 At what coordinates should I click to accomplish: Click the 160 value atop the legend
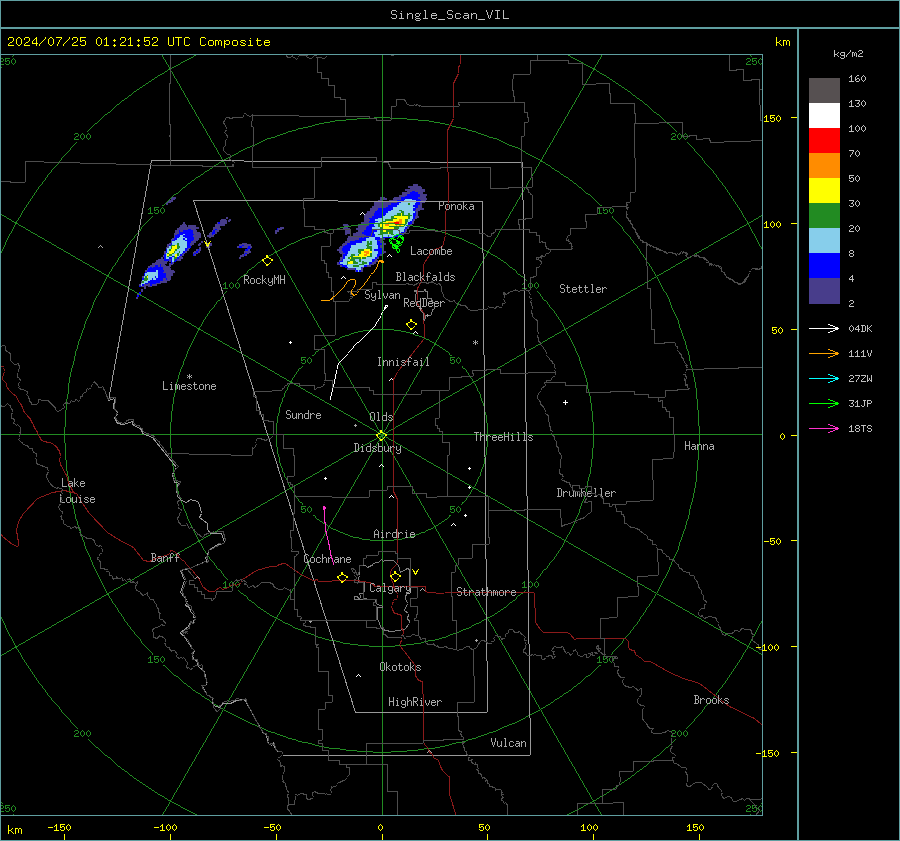[857, 79]
